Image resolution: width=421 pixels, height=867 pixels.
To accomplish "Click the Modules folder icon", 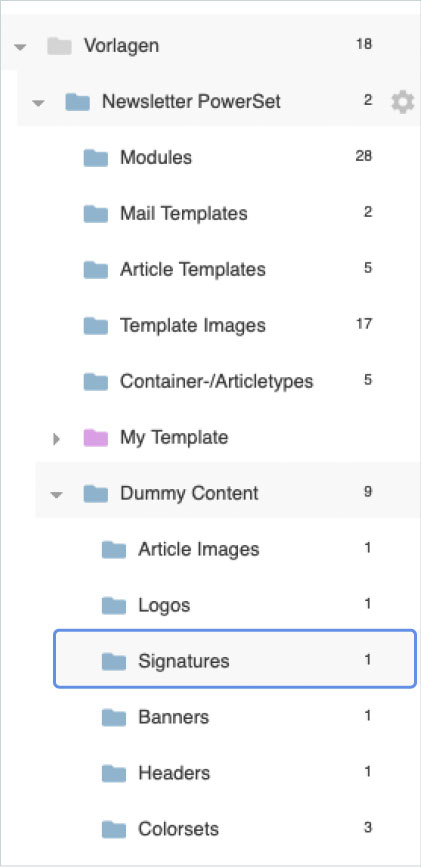I will pos(96,158).
